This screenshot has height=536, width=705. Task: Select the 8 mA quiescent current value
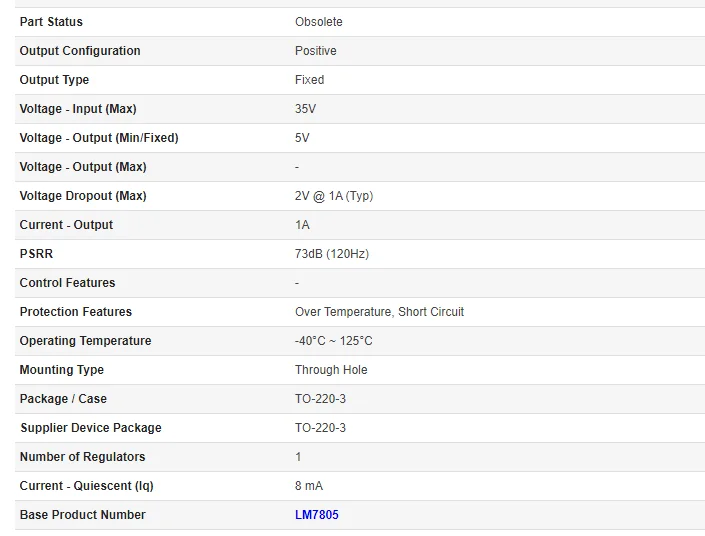(309, 486)
